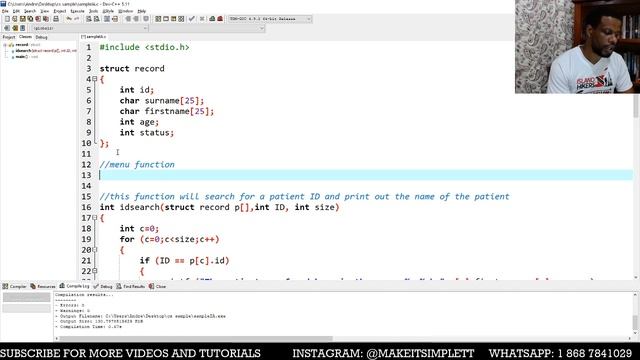The image size is (640, 360).
Task: Click on the "//menu function" comment line
Action: coord(137,164)
